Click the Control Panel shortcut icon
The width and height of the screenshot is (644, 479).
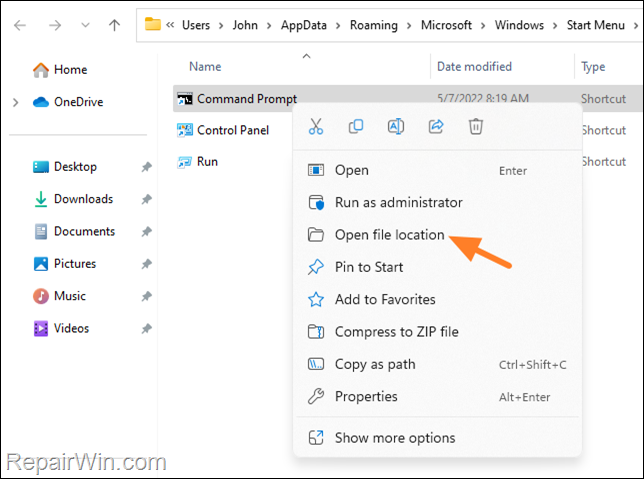tap(185, 130)
